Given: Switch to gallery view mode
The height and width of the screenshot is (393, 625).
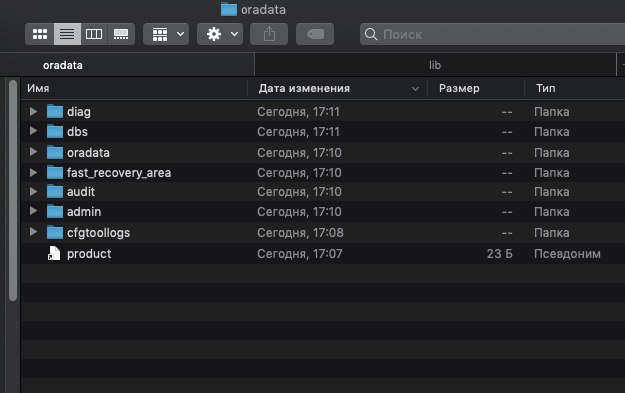Looking at the screenshot, I should 121,34.
